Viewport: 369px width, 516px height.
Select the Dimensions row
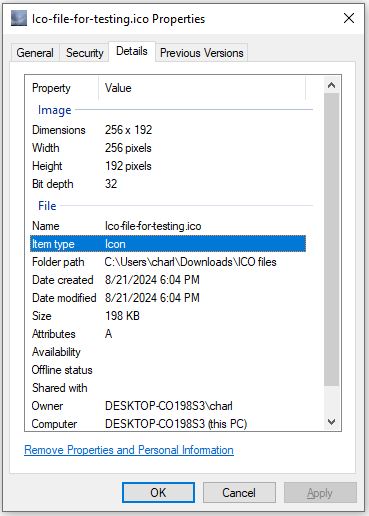[168, 130]
